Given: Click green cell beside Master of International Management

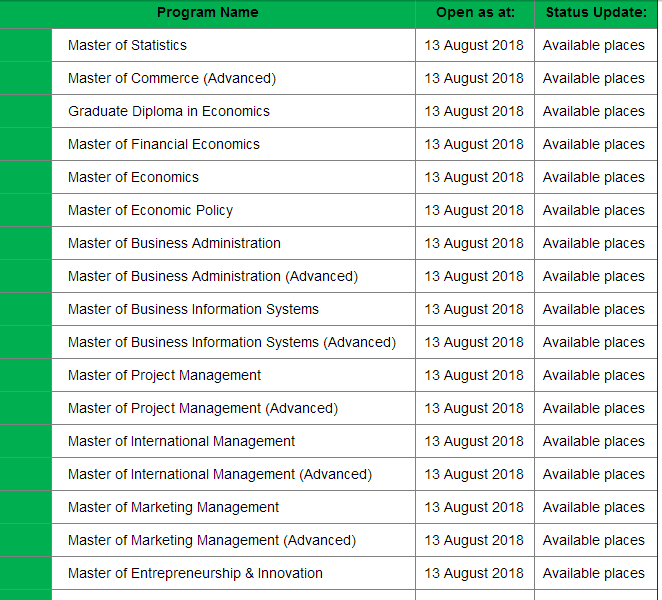Looking at the screenshot, I should [x=25, y=441].
